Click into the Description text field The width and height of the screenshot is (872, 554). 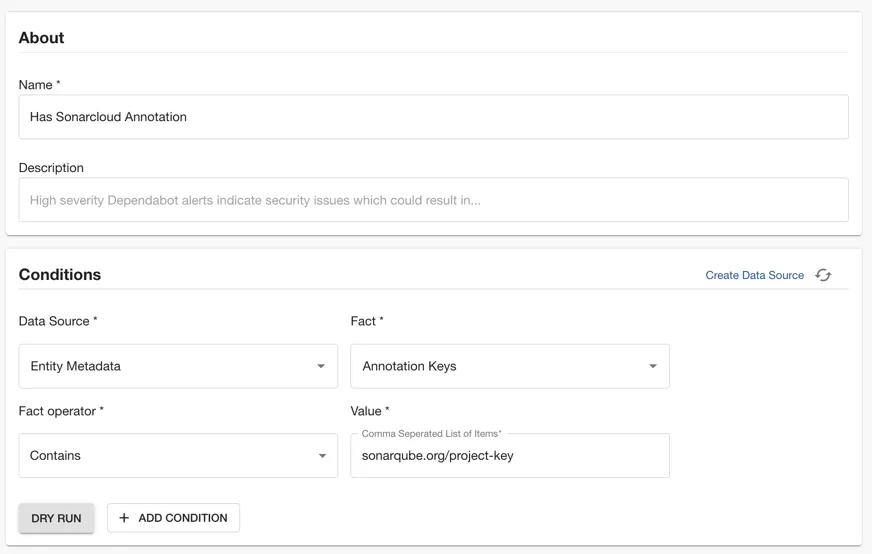point(433,200)
